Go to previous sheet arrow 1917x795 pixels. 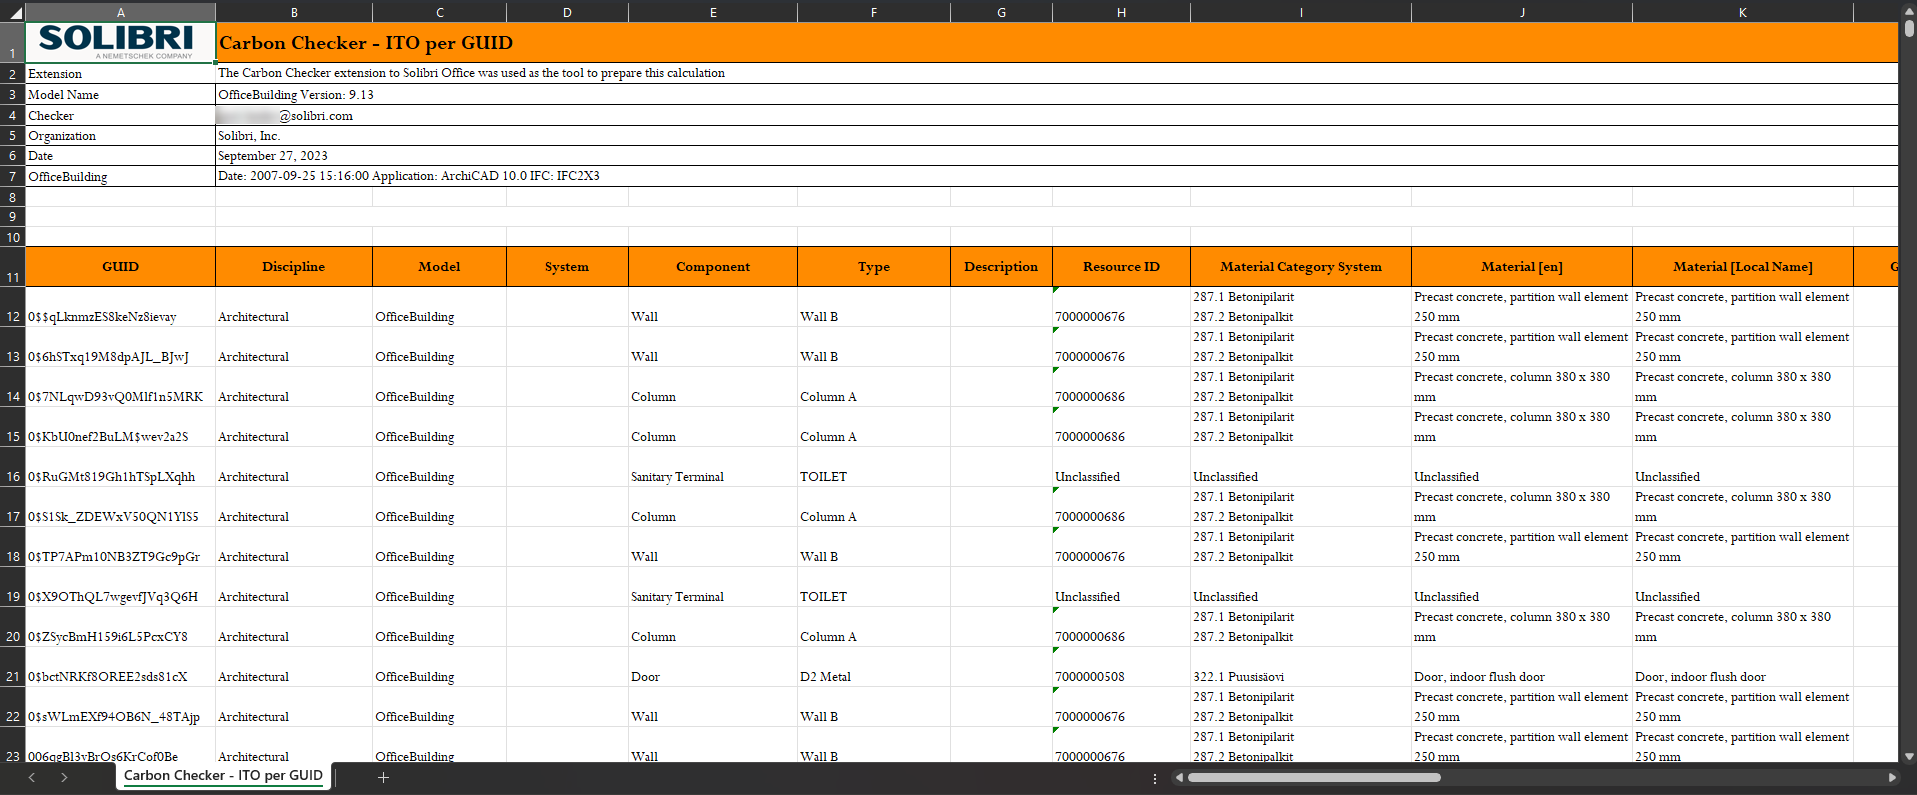(32, 777)
